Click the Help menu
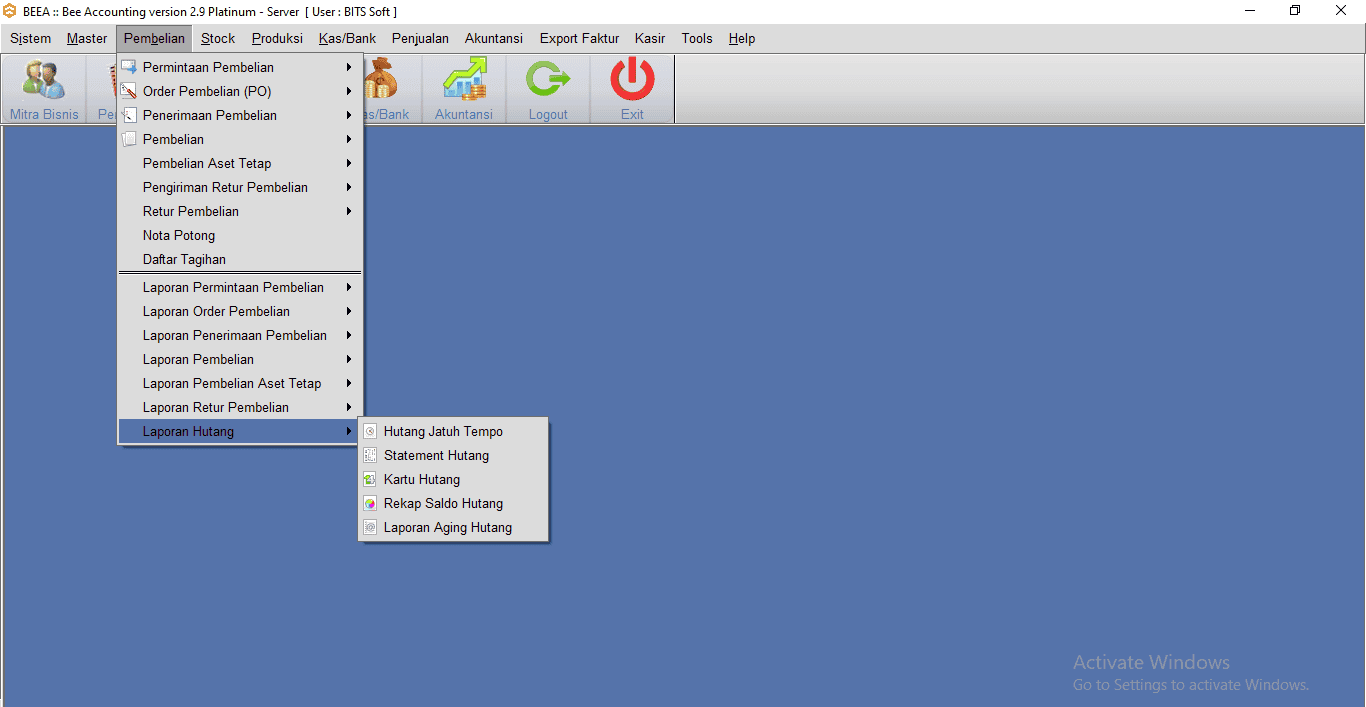Viewport: 1366px width, 707px height. (742, 39)
